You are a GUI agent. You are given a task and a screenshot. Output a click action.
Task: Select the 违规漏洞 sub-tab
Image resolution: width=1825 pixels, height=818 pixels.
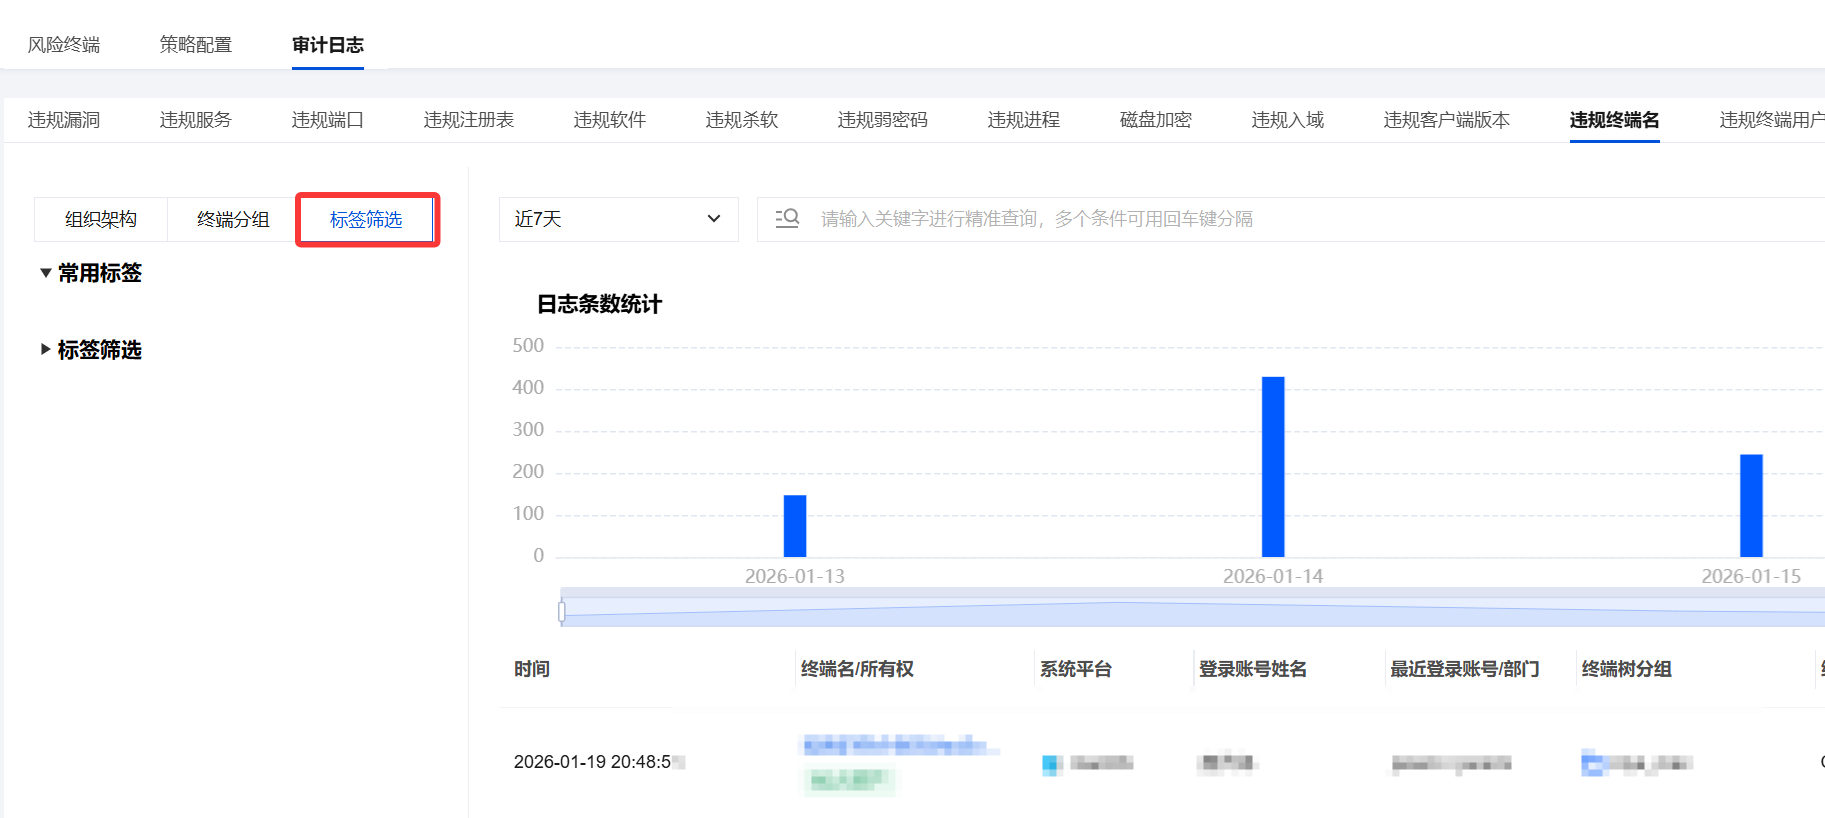pos(64,120)
